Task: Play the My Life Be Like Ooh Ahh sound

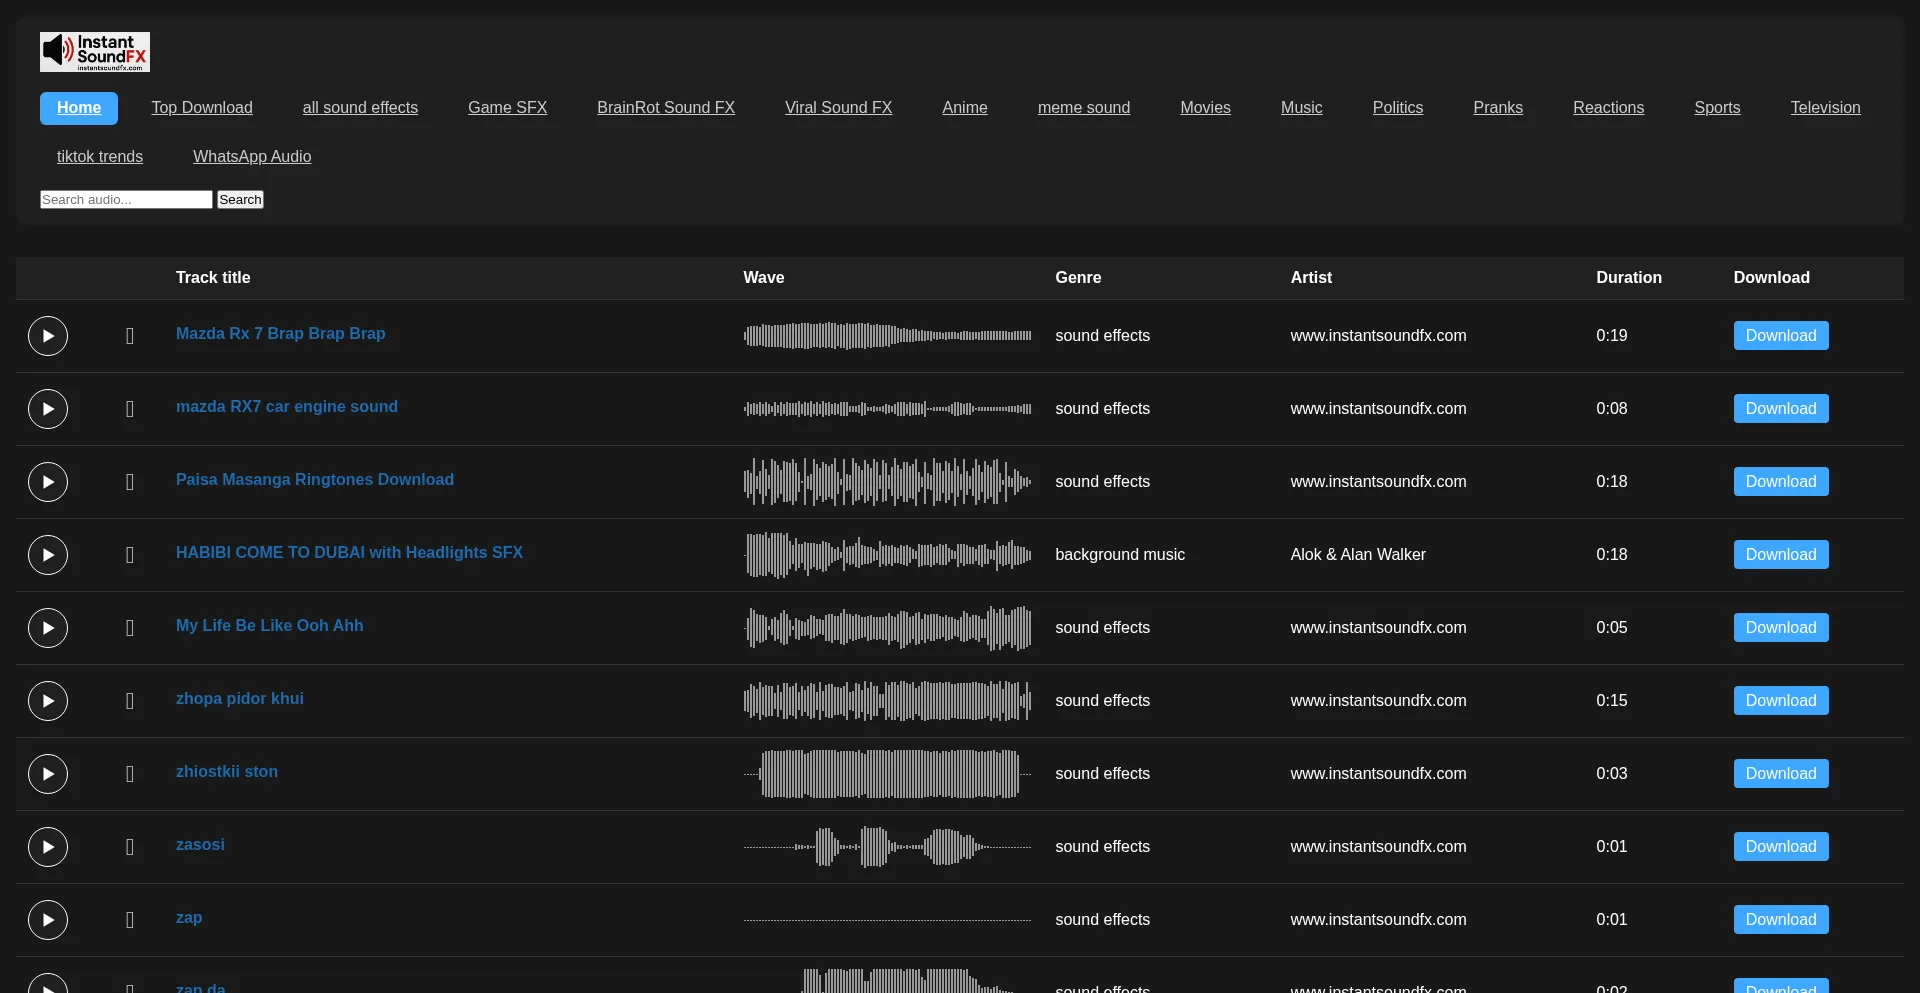Action: pyautogui.click(x=46, y=628)
